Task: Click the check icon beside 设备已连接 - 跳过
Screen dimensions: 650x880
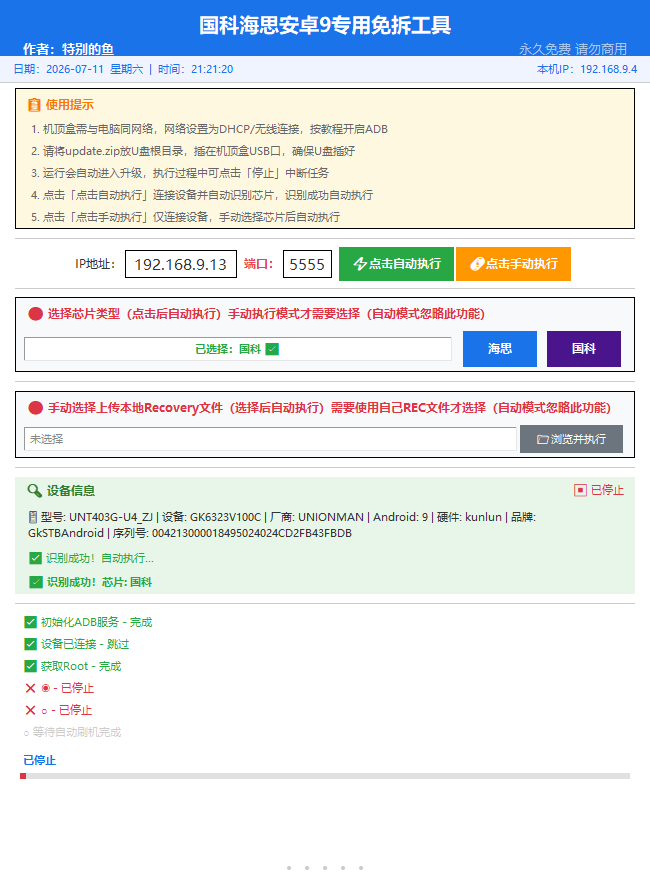Action: 30,644
